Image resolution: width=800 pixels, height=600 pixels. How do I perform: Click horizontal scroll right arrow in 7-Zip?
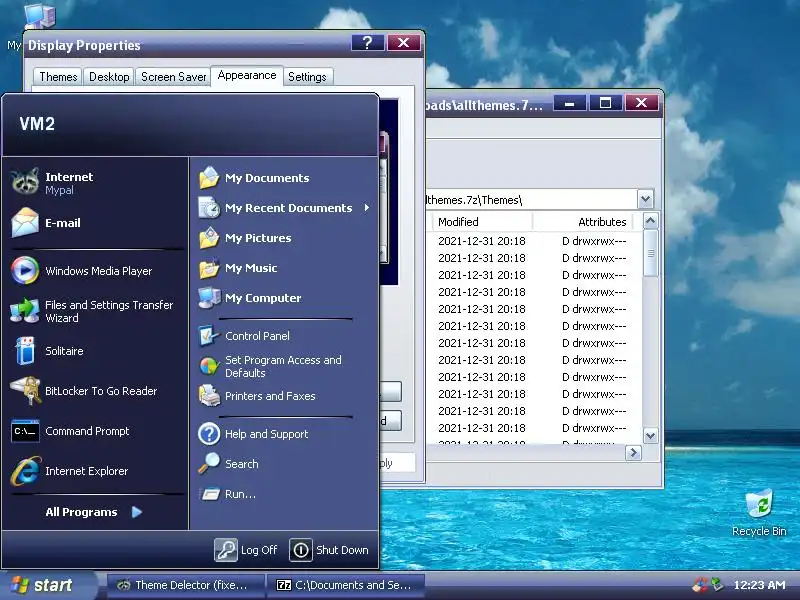(633, 453)
